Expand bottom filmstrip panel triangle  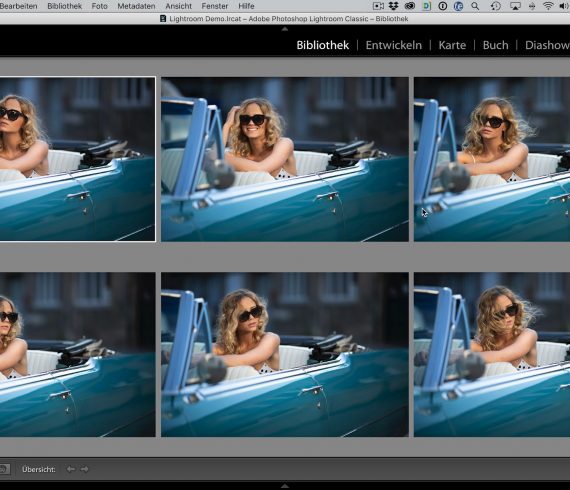285,486
